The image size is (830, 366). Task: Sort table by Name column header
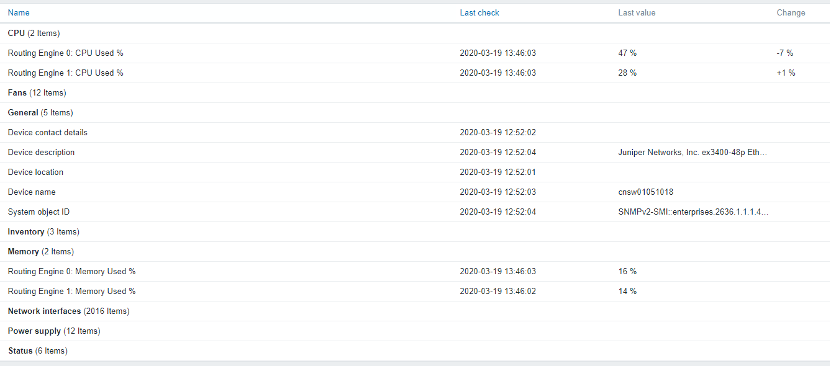click(19, 13)
